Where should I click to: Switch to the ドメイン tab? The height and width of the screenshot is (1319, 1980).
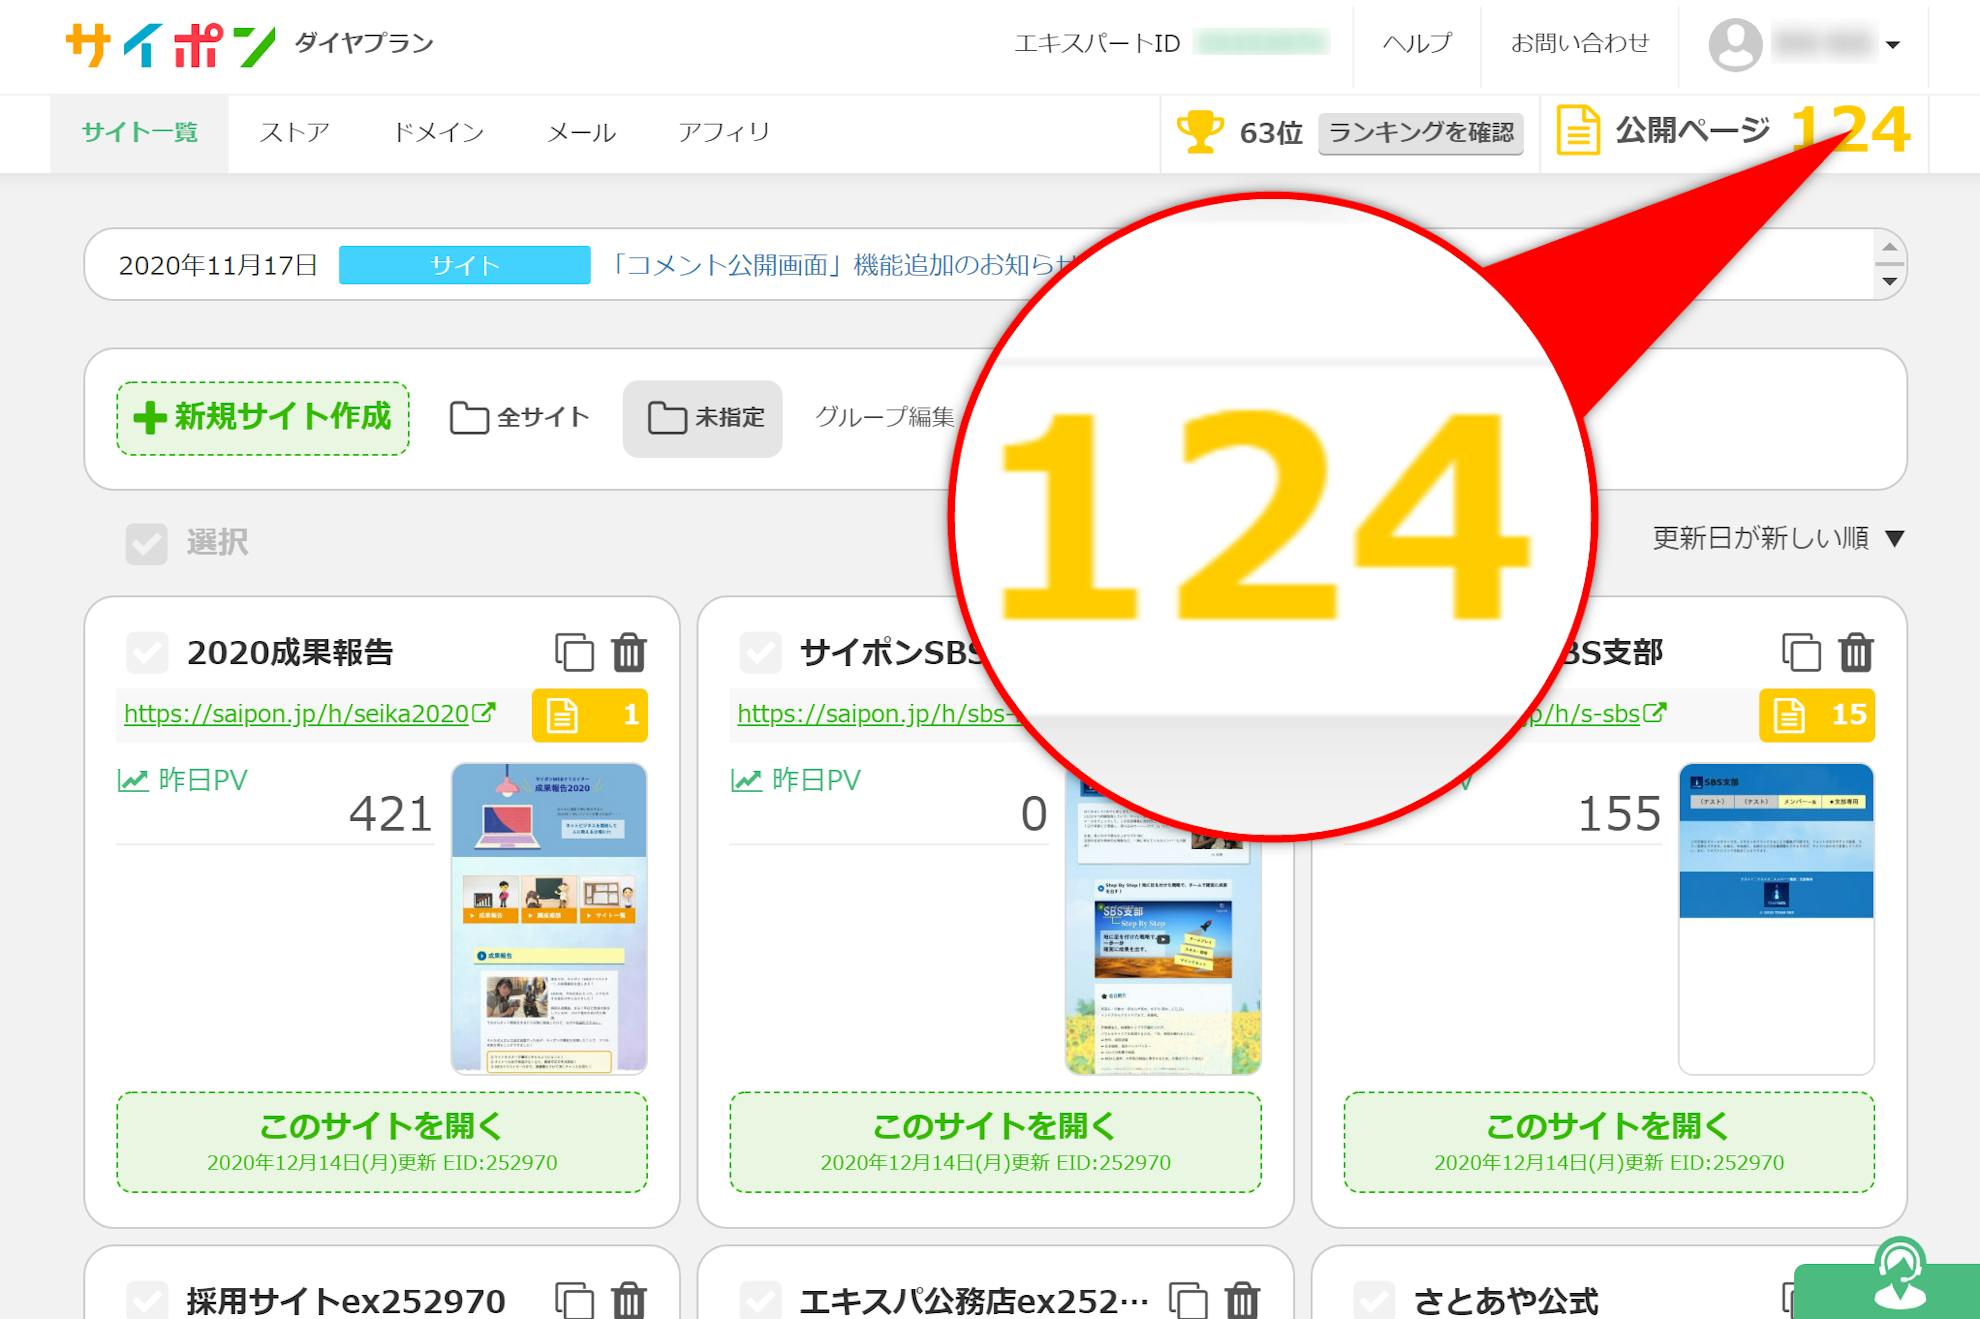tap(438, 133)
